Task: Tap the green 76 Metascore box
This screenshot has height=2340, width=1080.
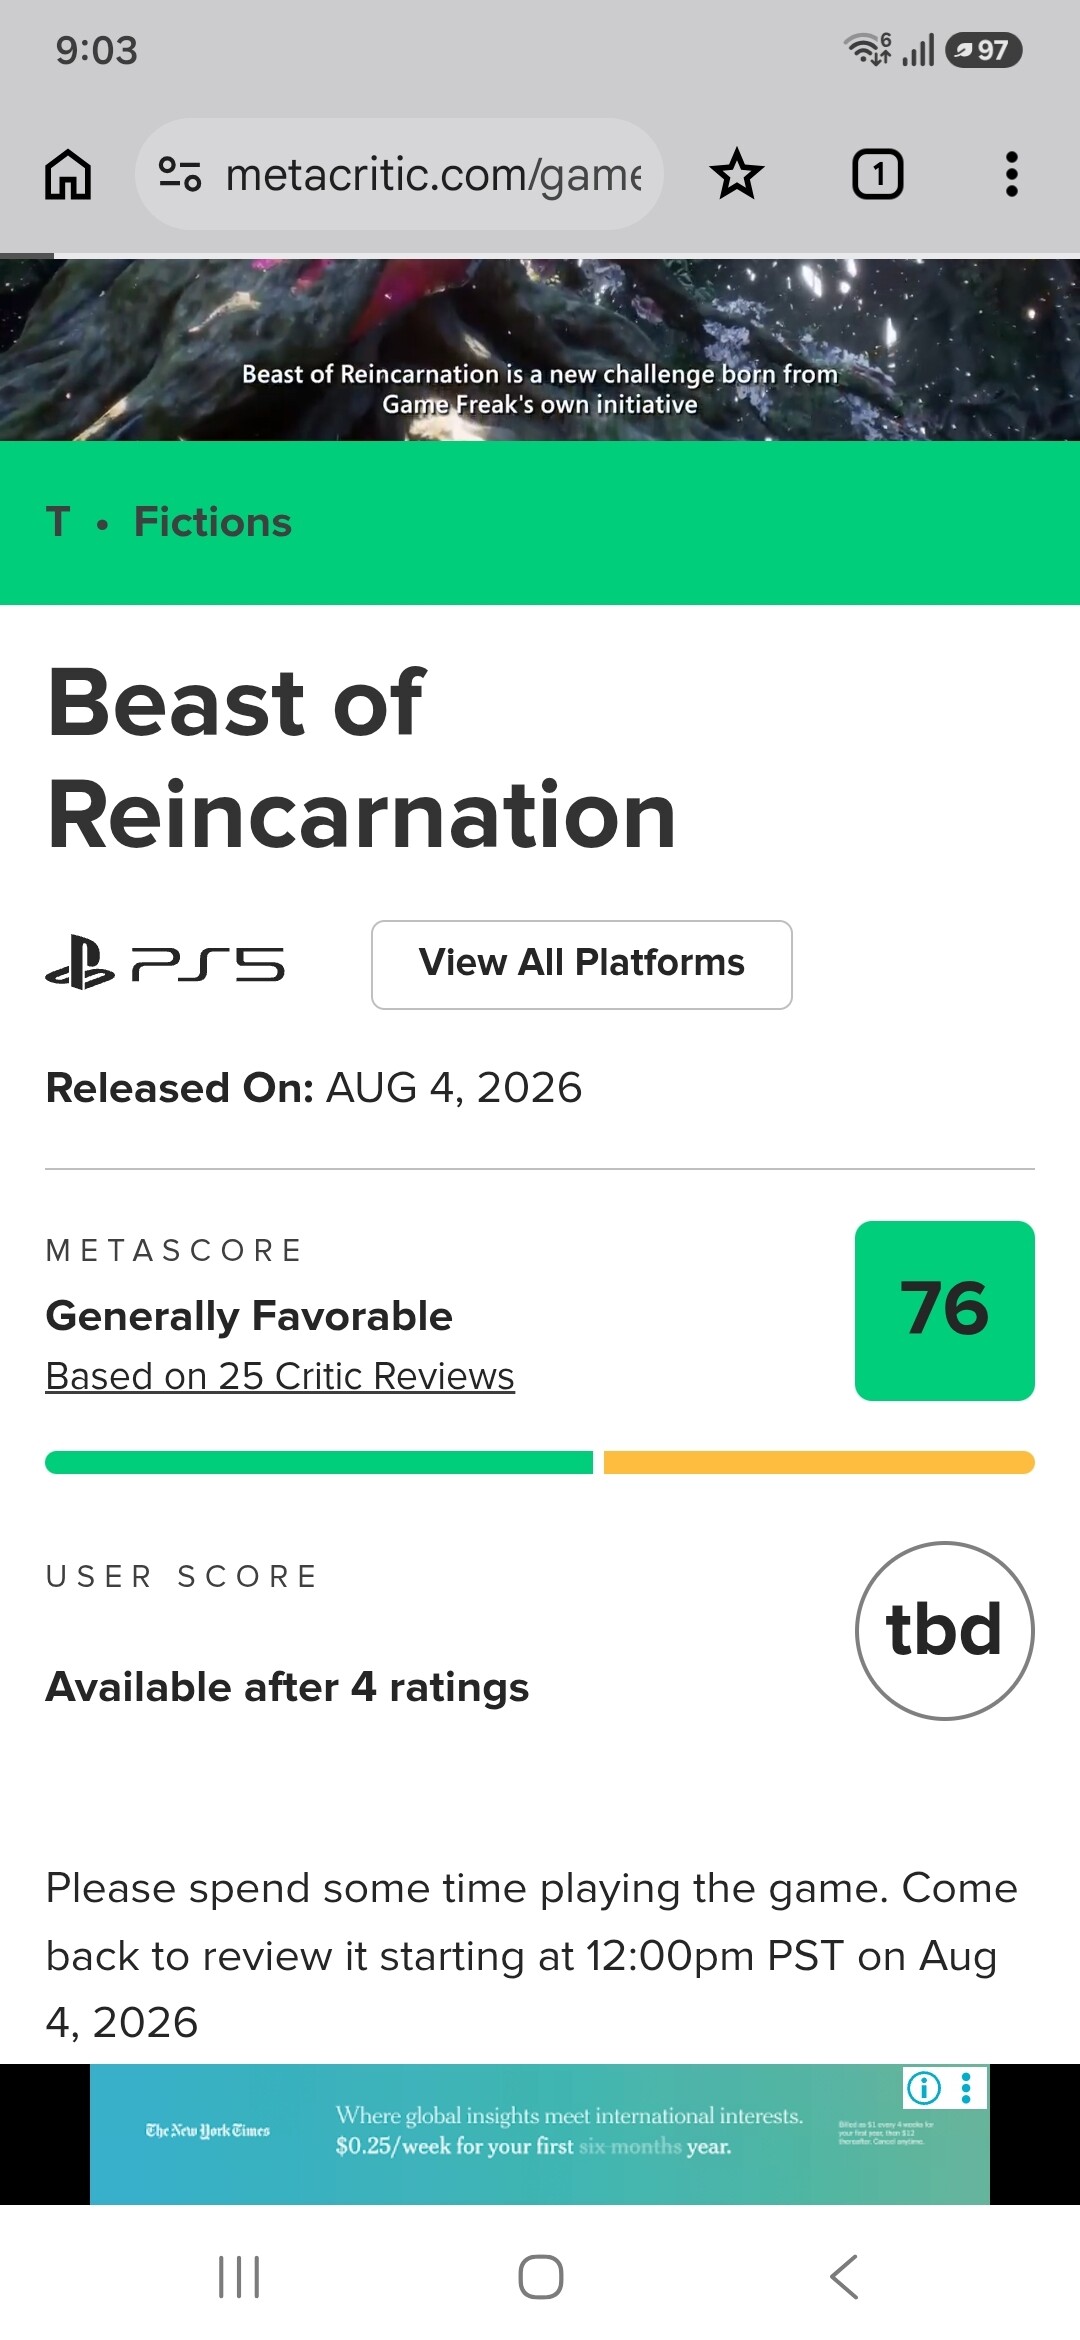Action: (945, 1310)
